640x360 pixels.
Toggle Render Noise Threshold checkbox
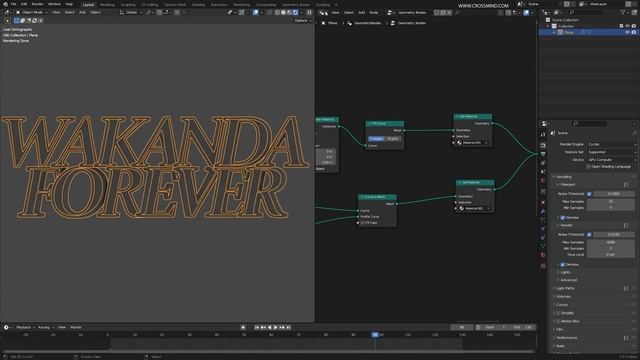coord(589,235)
